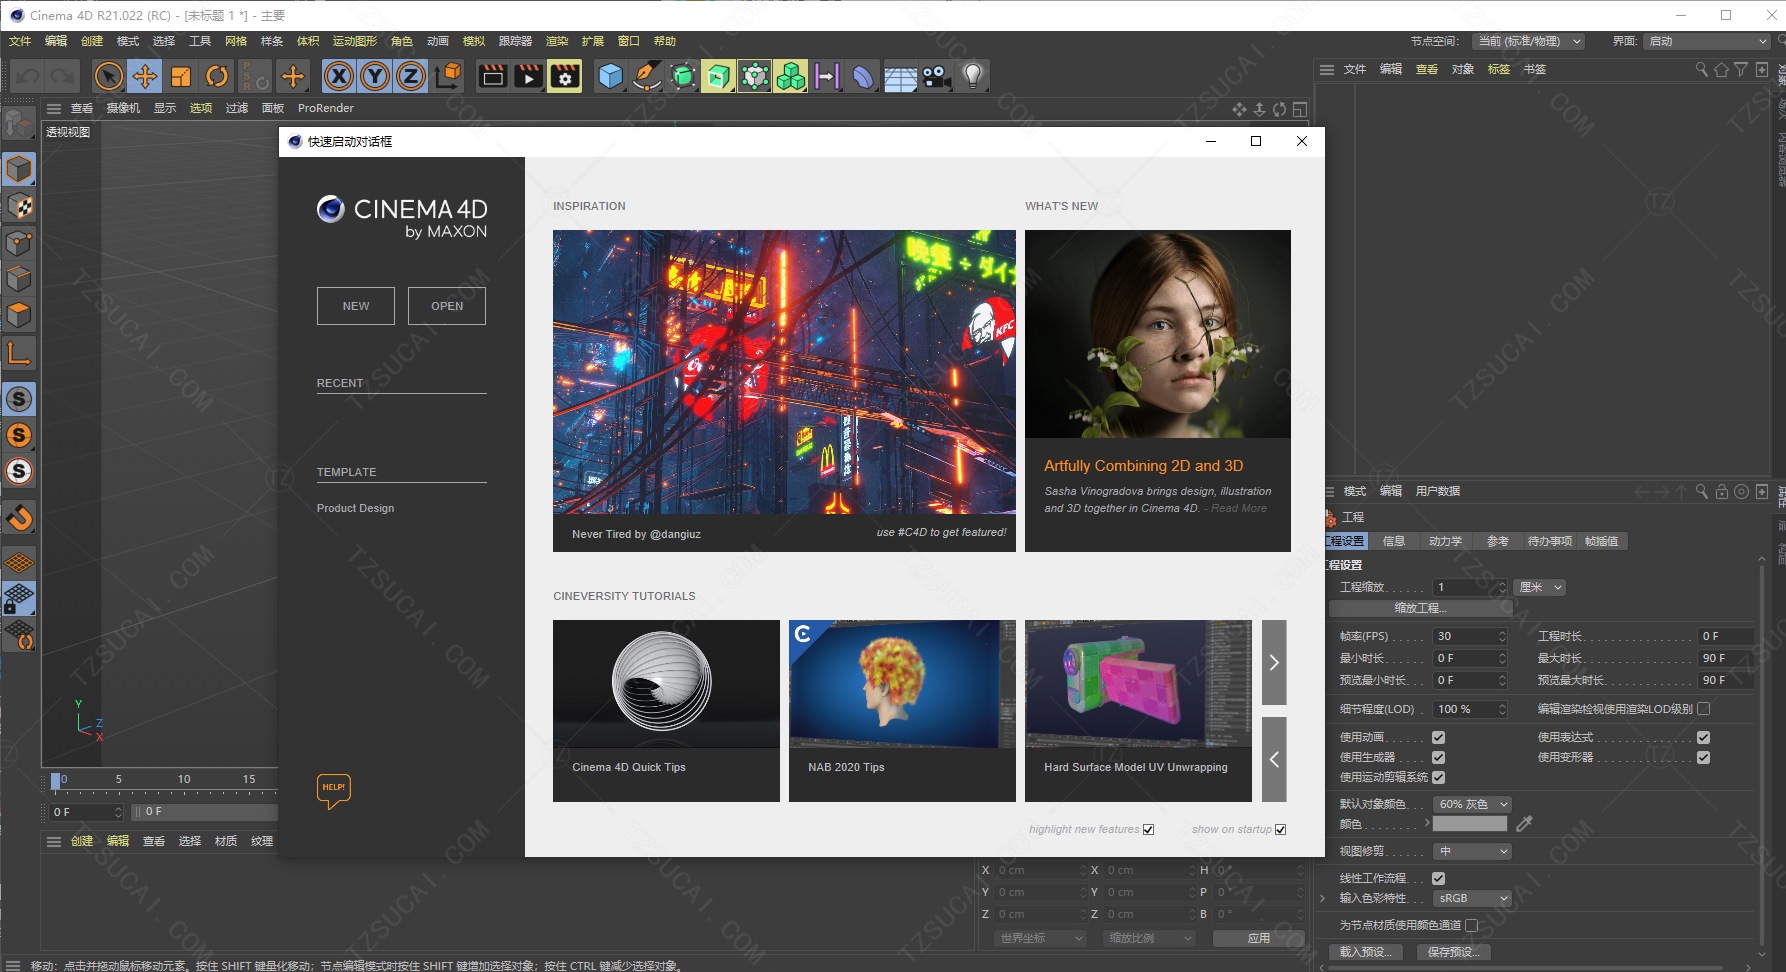Open the green Subdivision Surface generator

(683, 76)
